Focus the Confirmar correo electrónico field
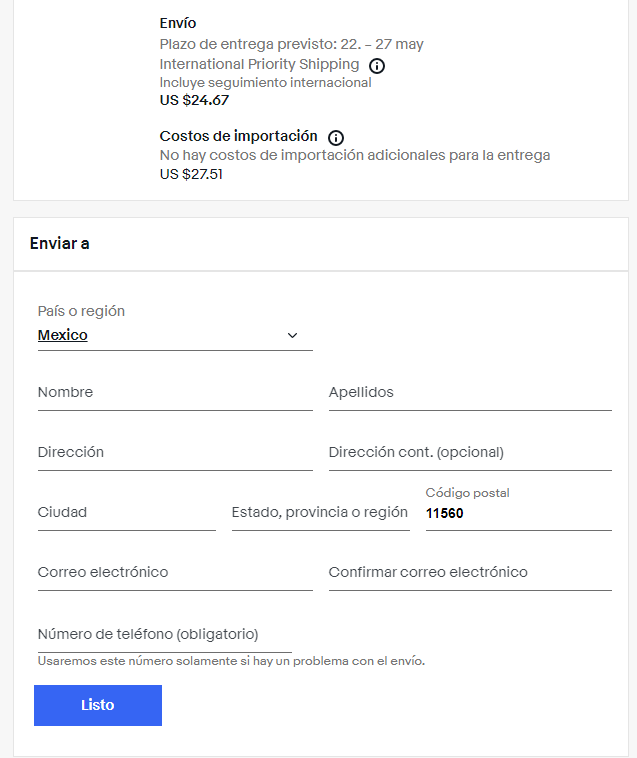 coord(469,573)
